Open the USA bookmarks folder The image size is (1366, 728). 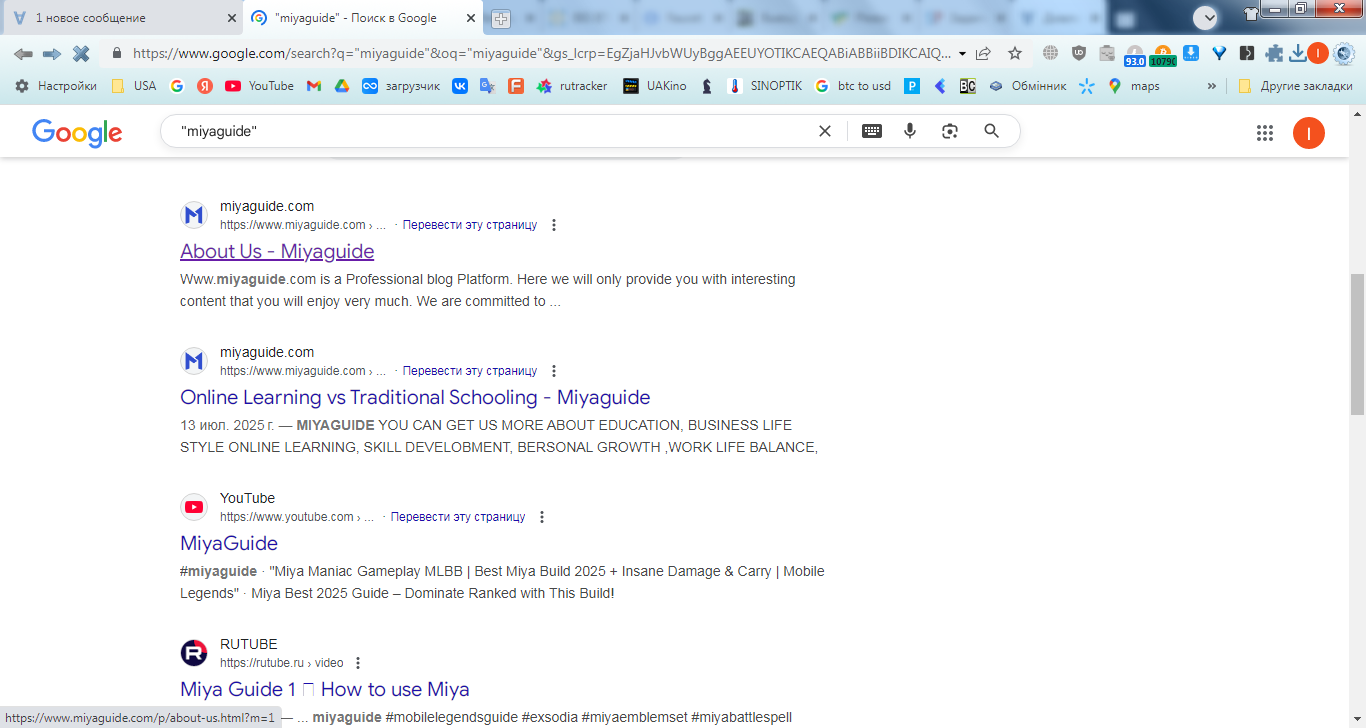point(133,86)
